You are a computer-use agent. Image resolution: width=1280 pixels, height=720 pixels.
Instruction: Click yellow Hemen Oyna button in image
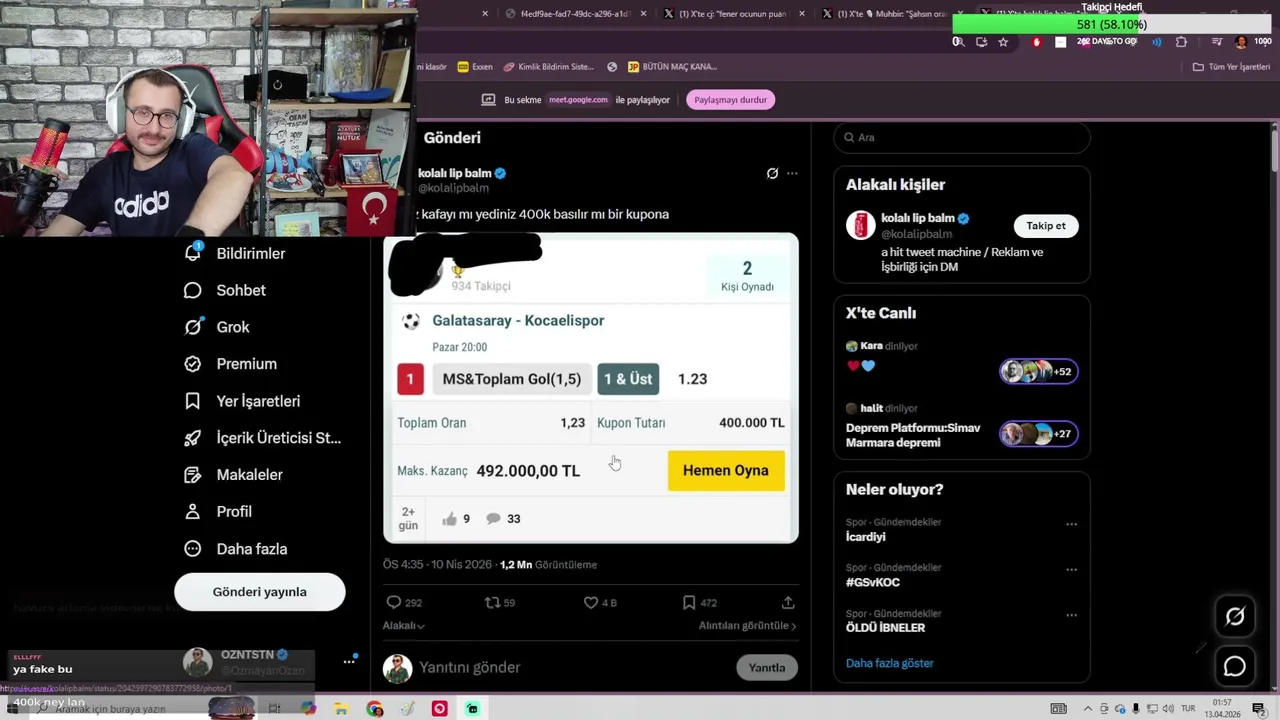(x=726, y=471)
